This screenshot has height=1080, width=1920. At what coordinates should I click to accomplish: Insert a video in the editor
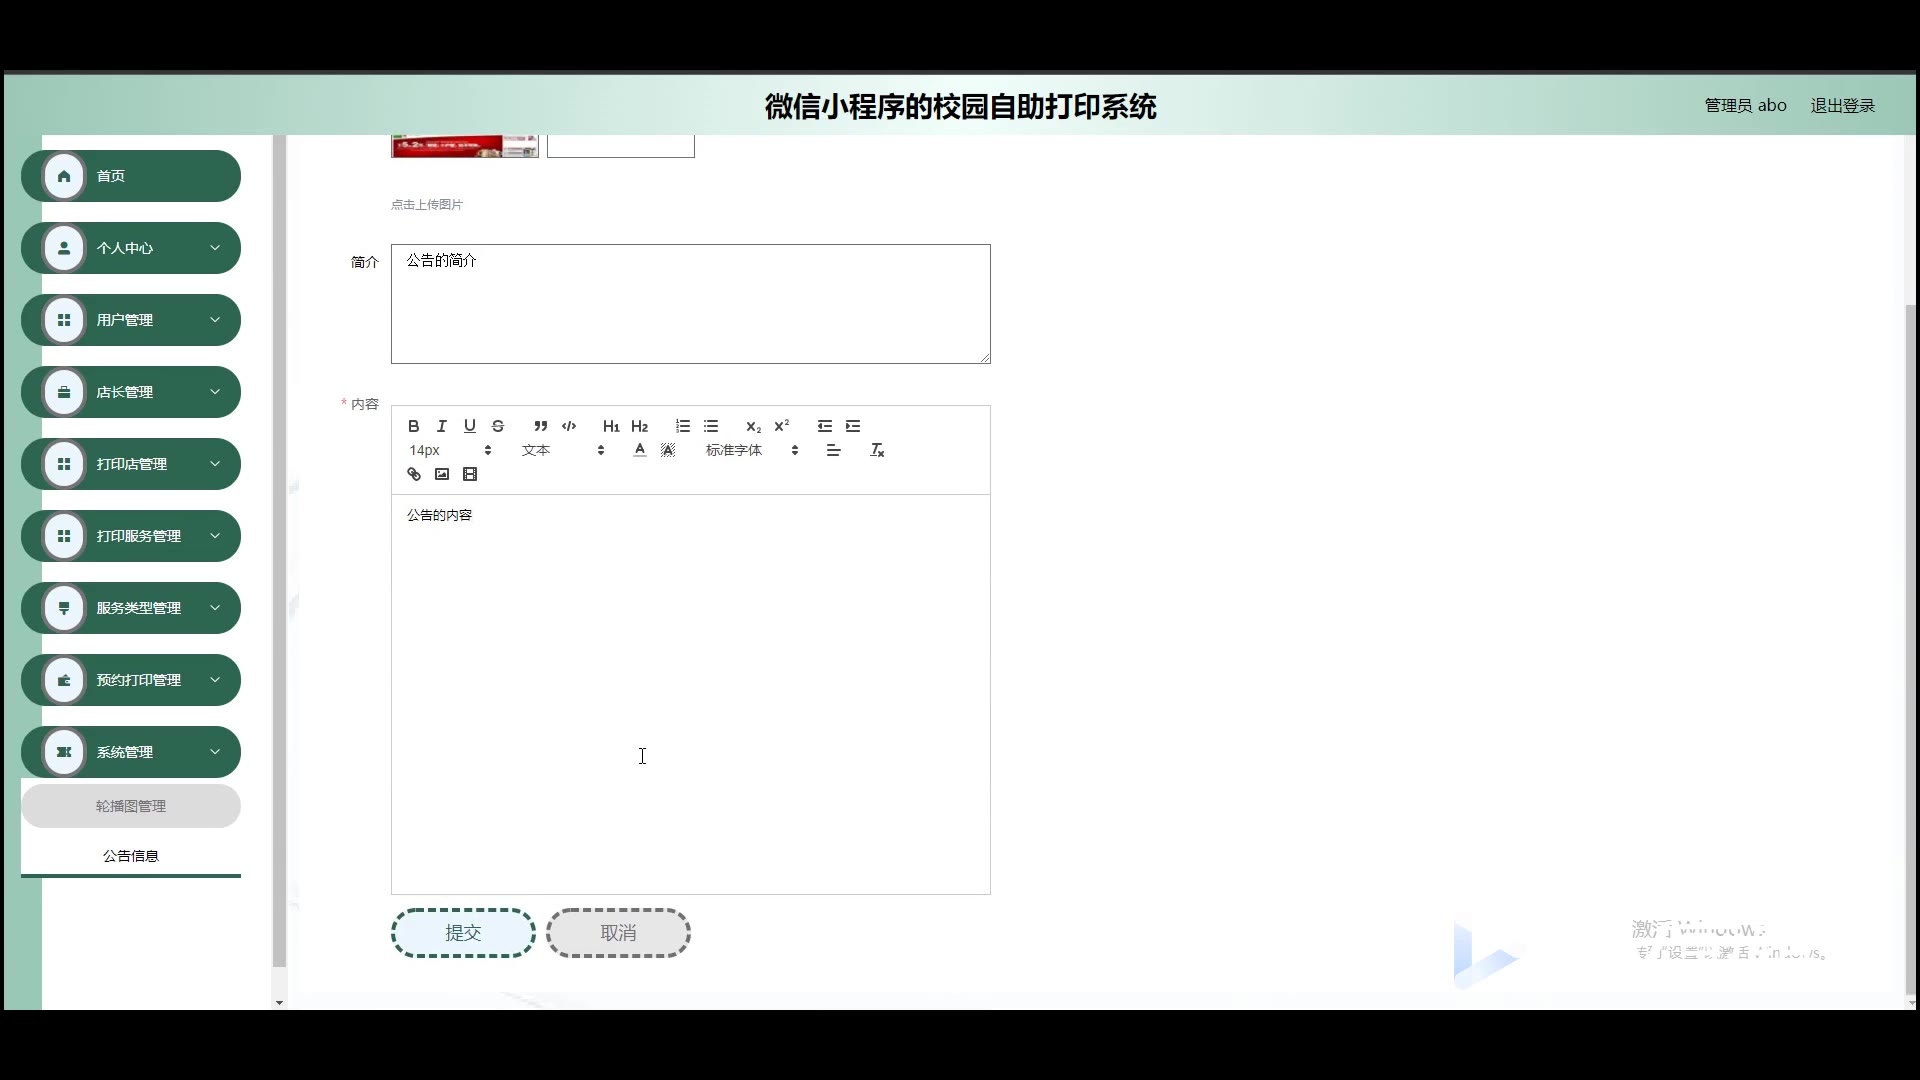point(470,474)
